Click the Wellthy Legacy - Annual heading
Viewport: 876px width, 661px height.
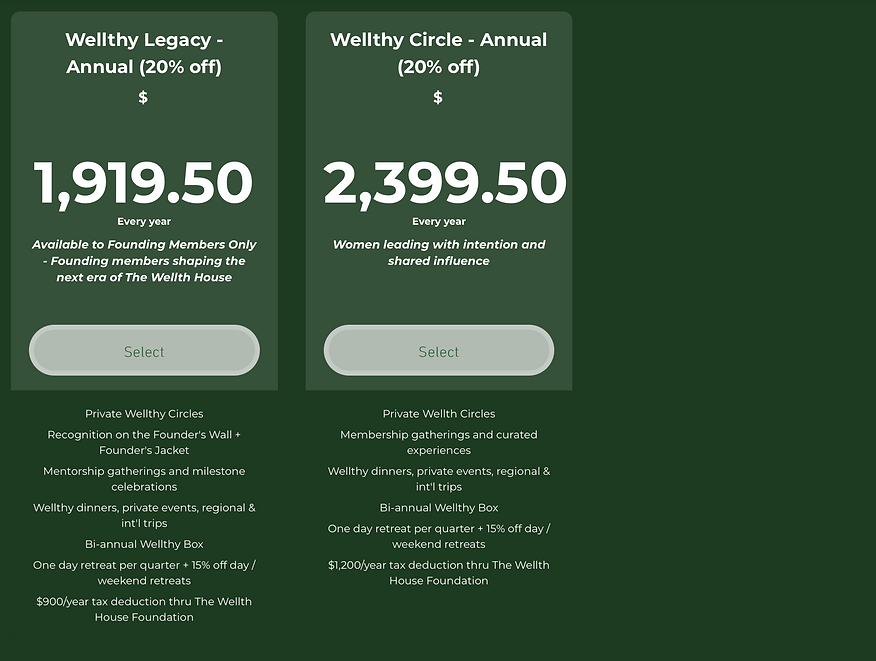click(x=144, y=53)
